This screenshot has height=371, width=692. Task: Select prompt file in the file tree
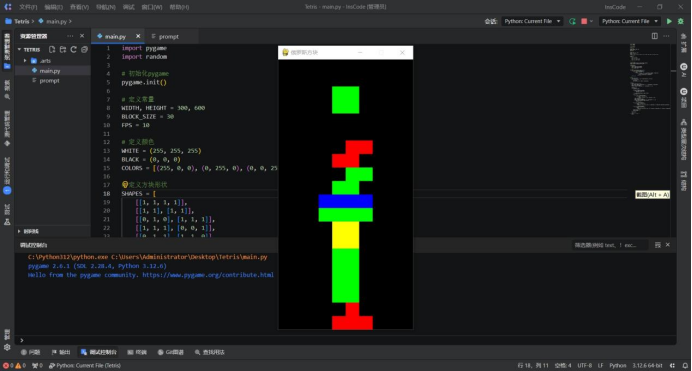tap(53, 81)
